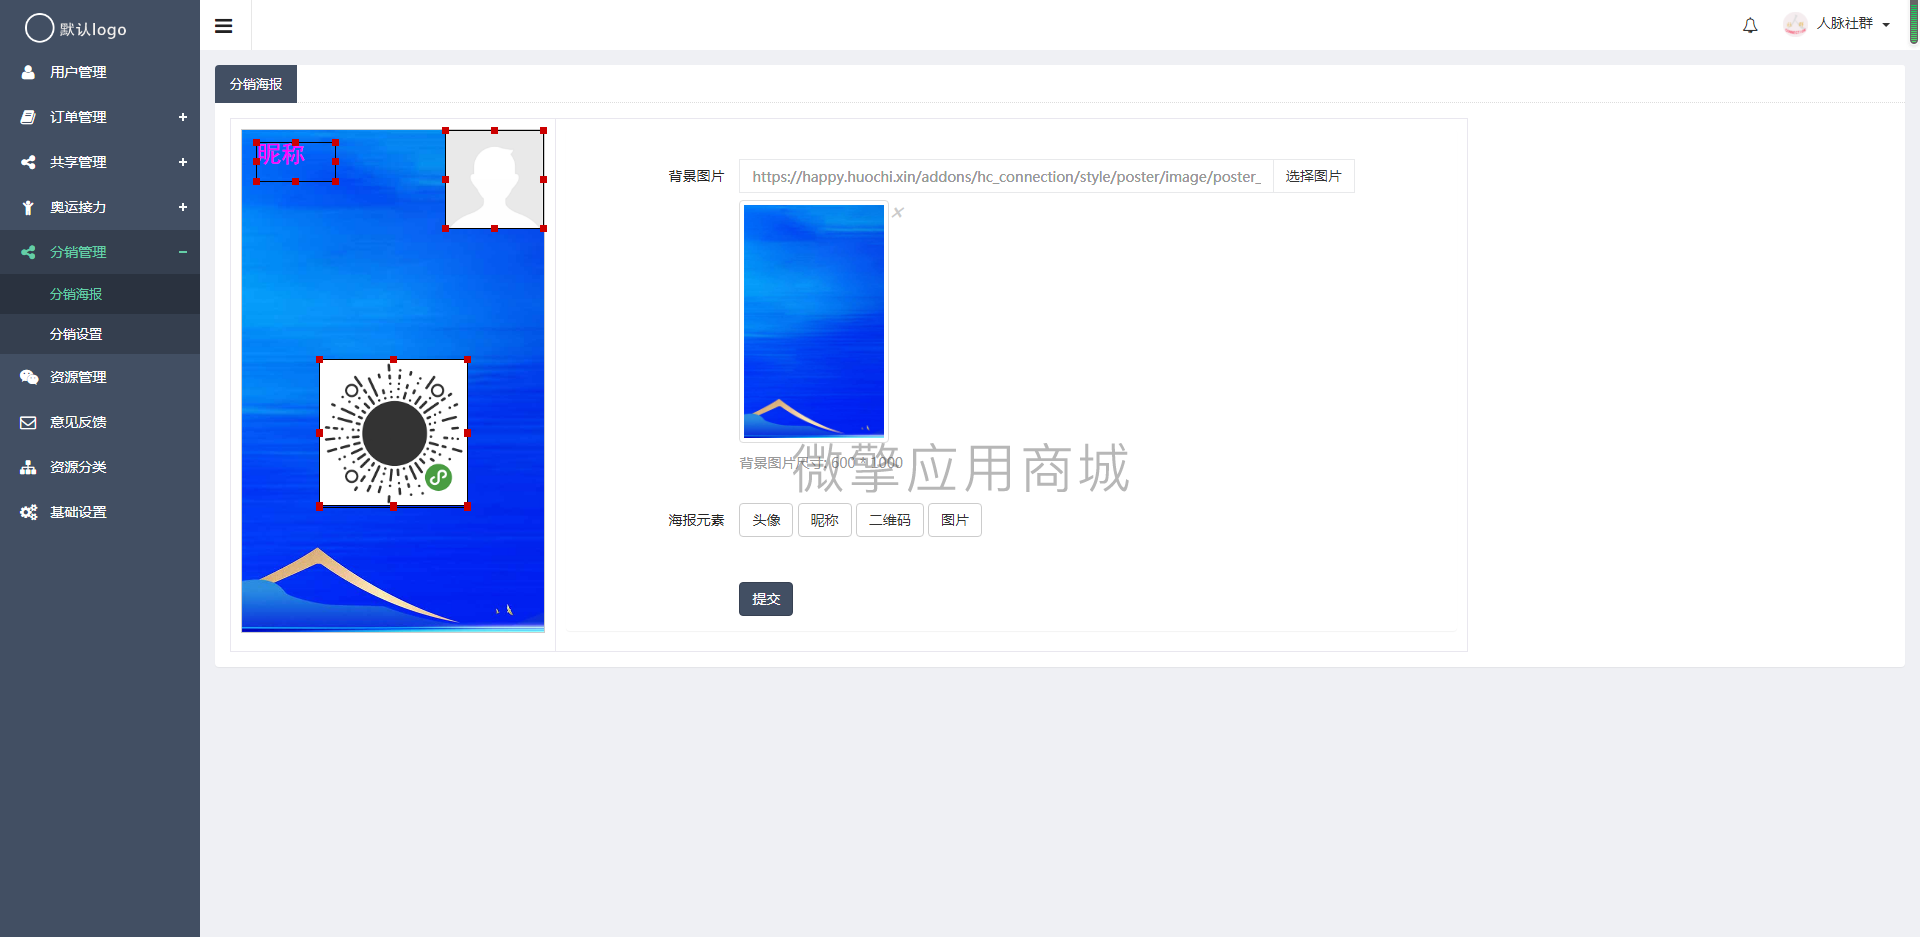The image size is (1920, 937).
Task: Open 共享管理 menu item
Action: [x=100, y=162]
